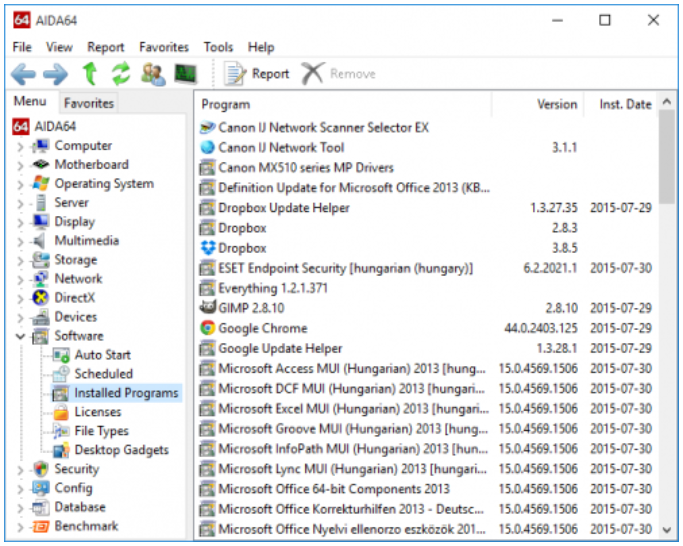The height and width of the screenshot is (546, 683).
Task: Select the Operating System Windows flag icon
Action: 41,183
